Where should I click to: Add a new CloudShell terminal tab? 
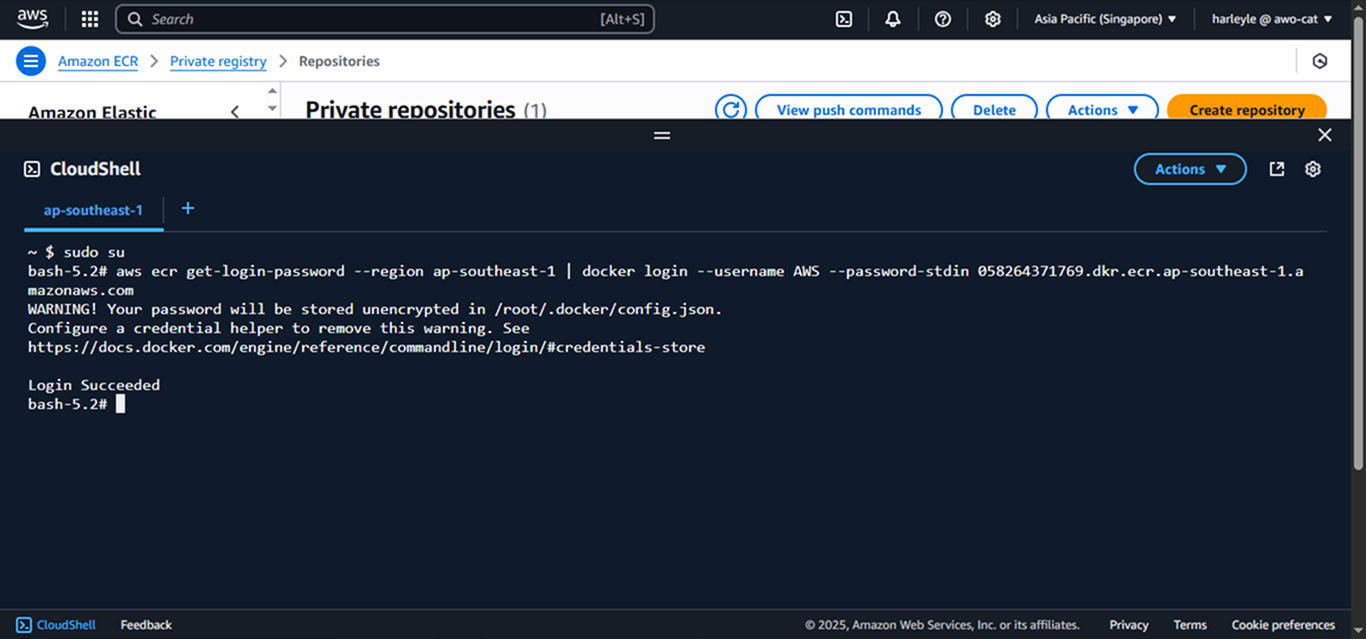pos(187,208)
